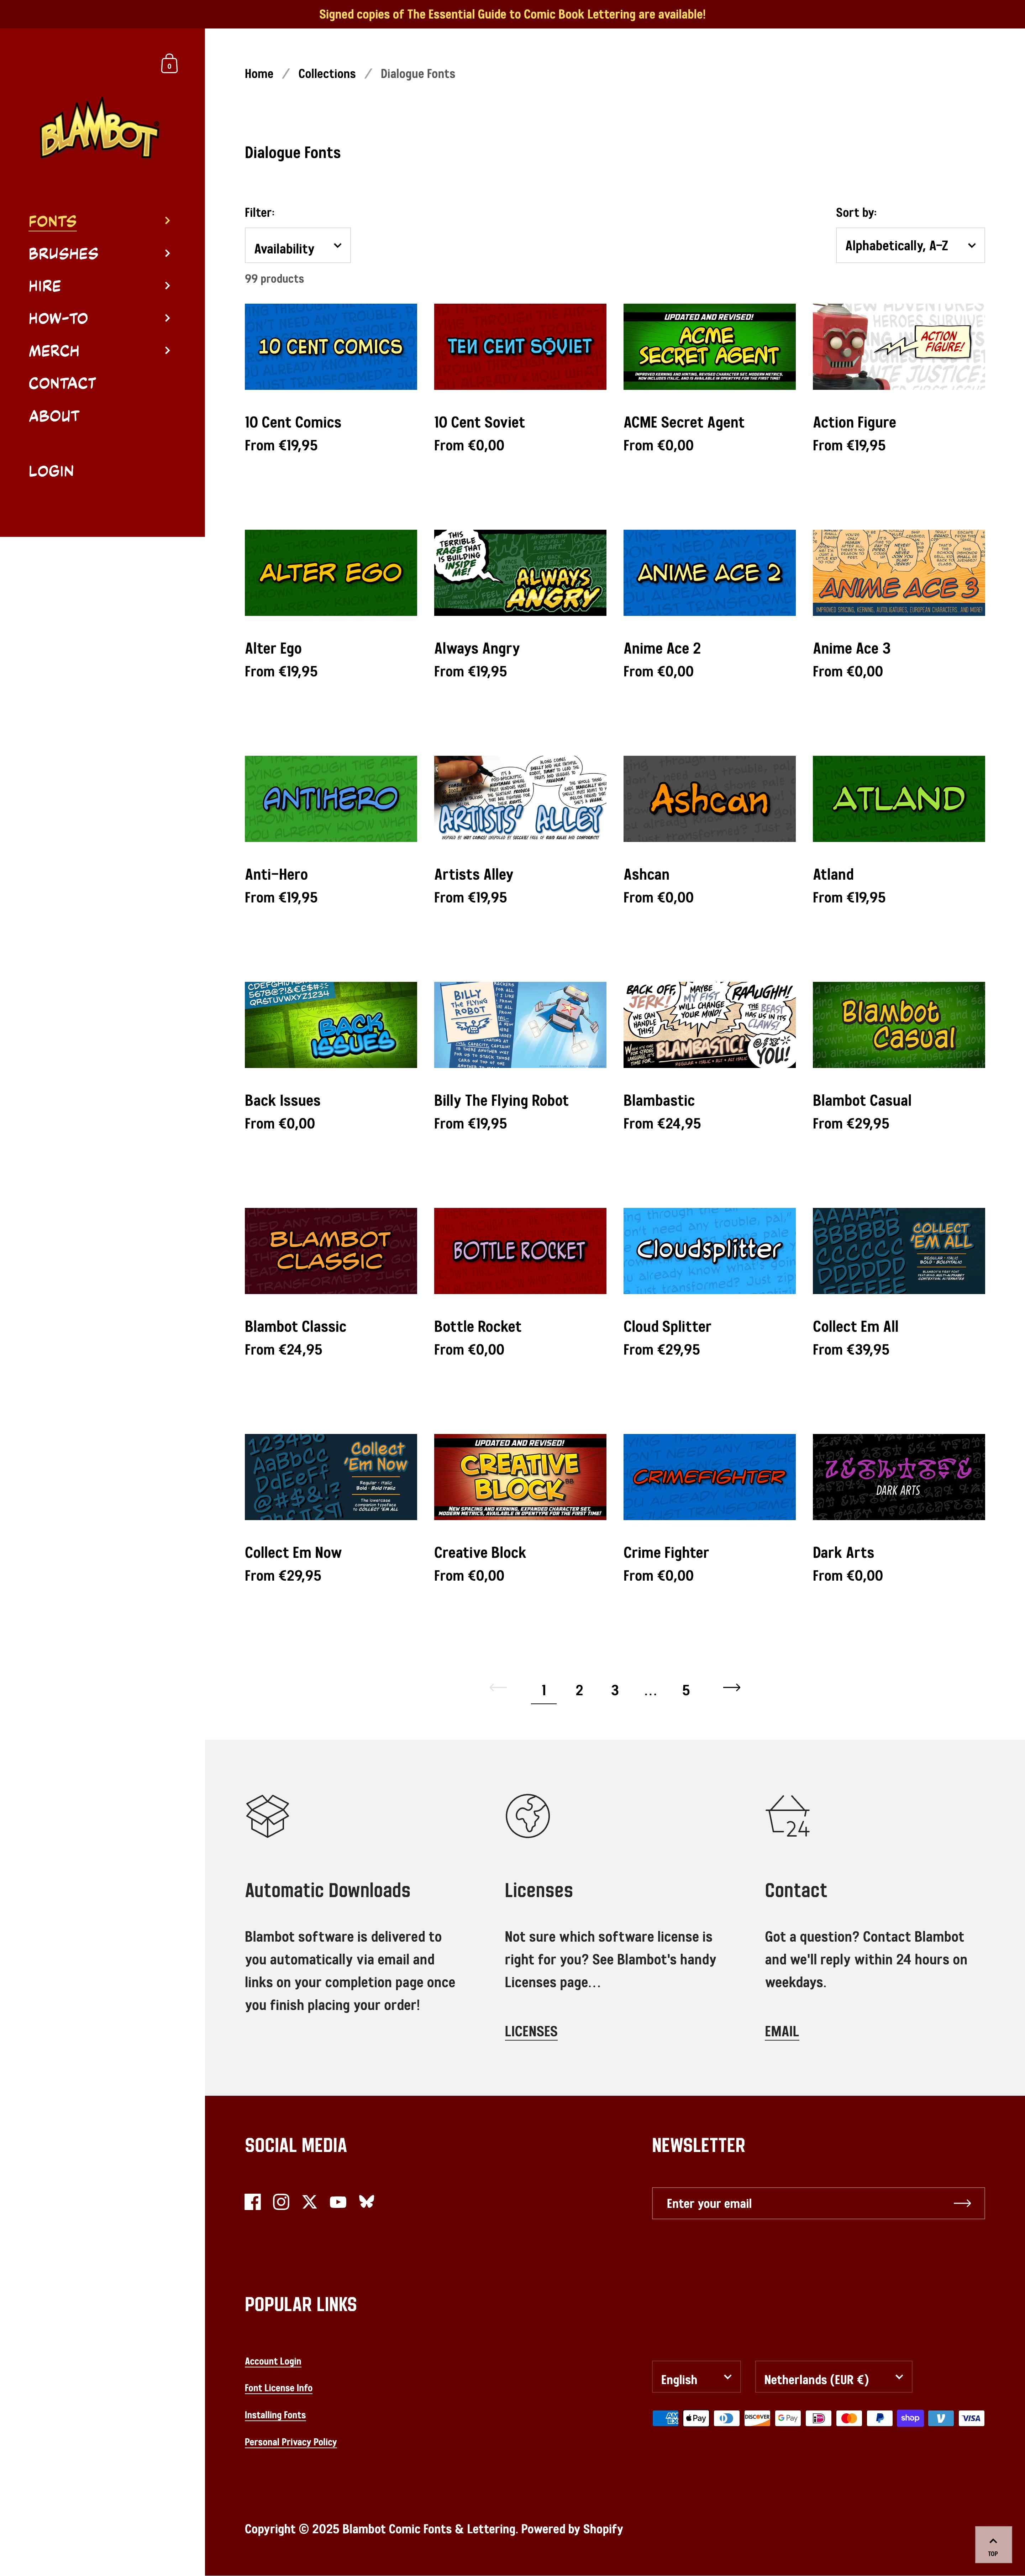Screen dimensions: 1025x2576
Task: Open the YouTube channel icon
Action: [338, 2201]
